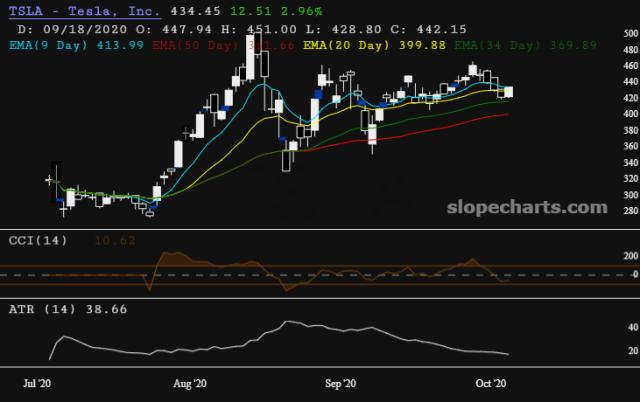Click the 420 price axis label

(631, 98)
